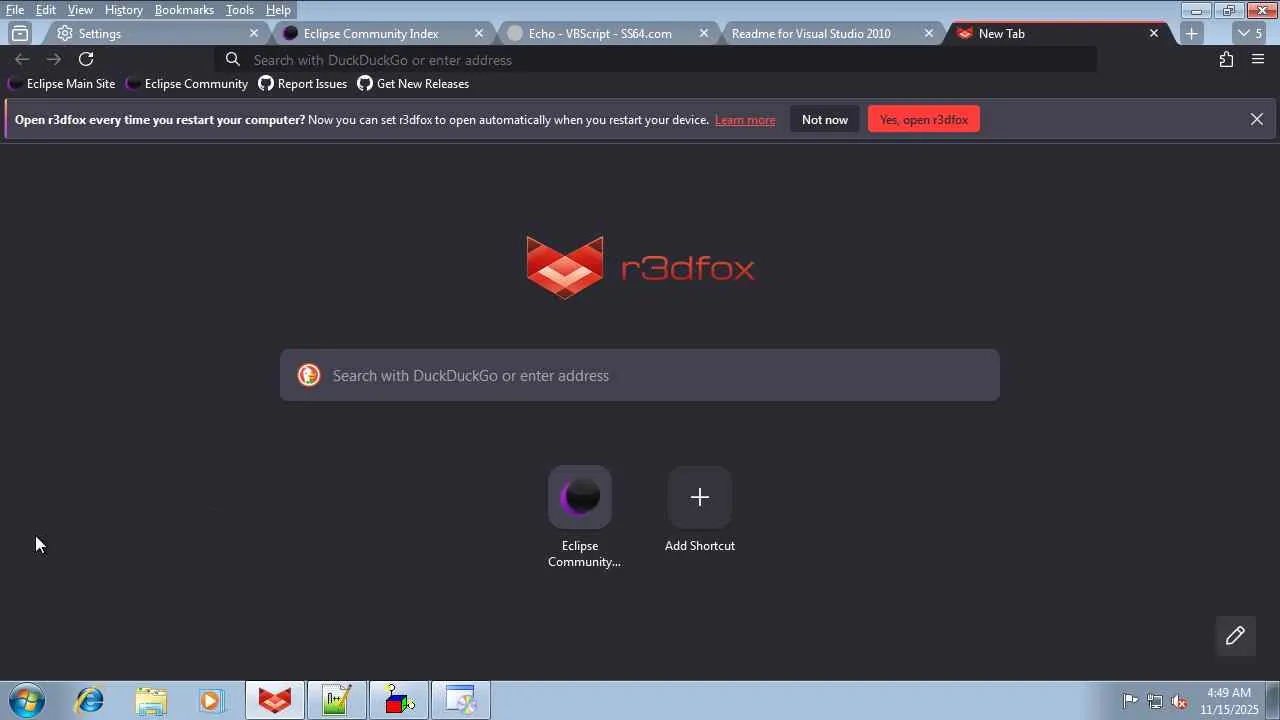Screen dimensions: 1280x720
Task: Open the Edit menu
Action: click(x=46, y=10)
